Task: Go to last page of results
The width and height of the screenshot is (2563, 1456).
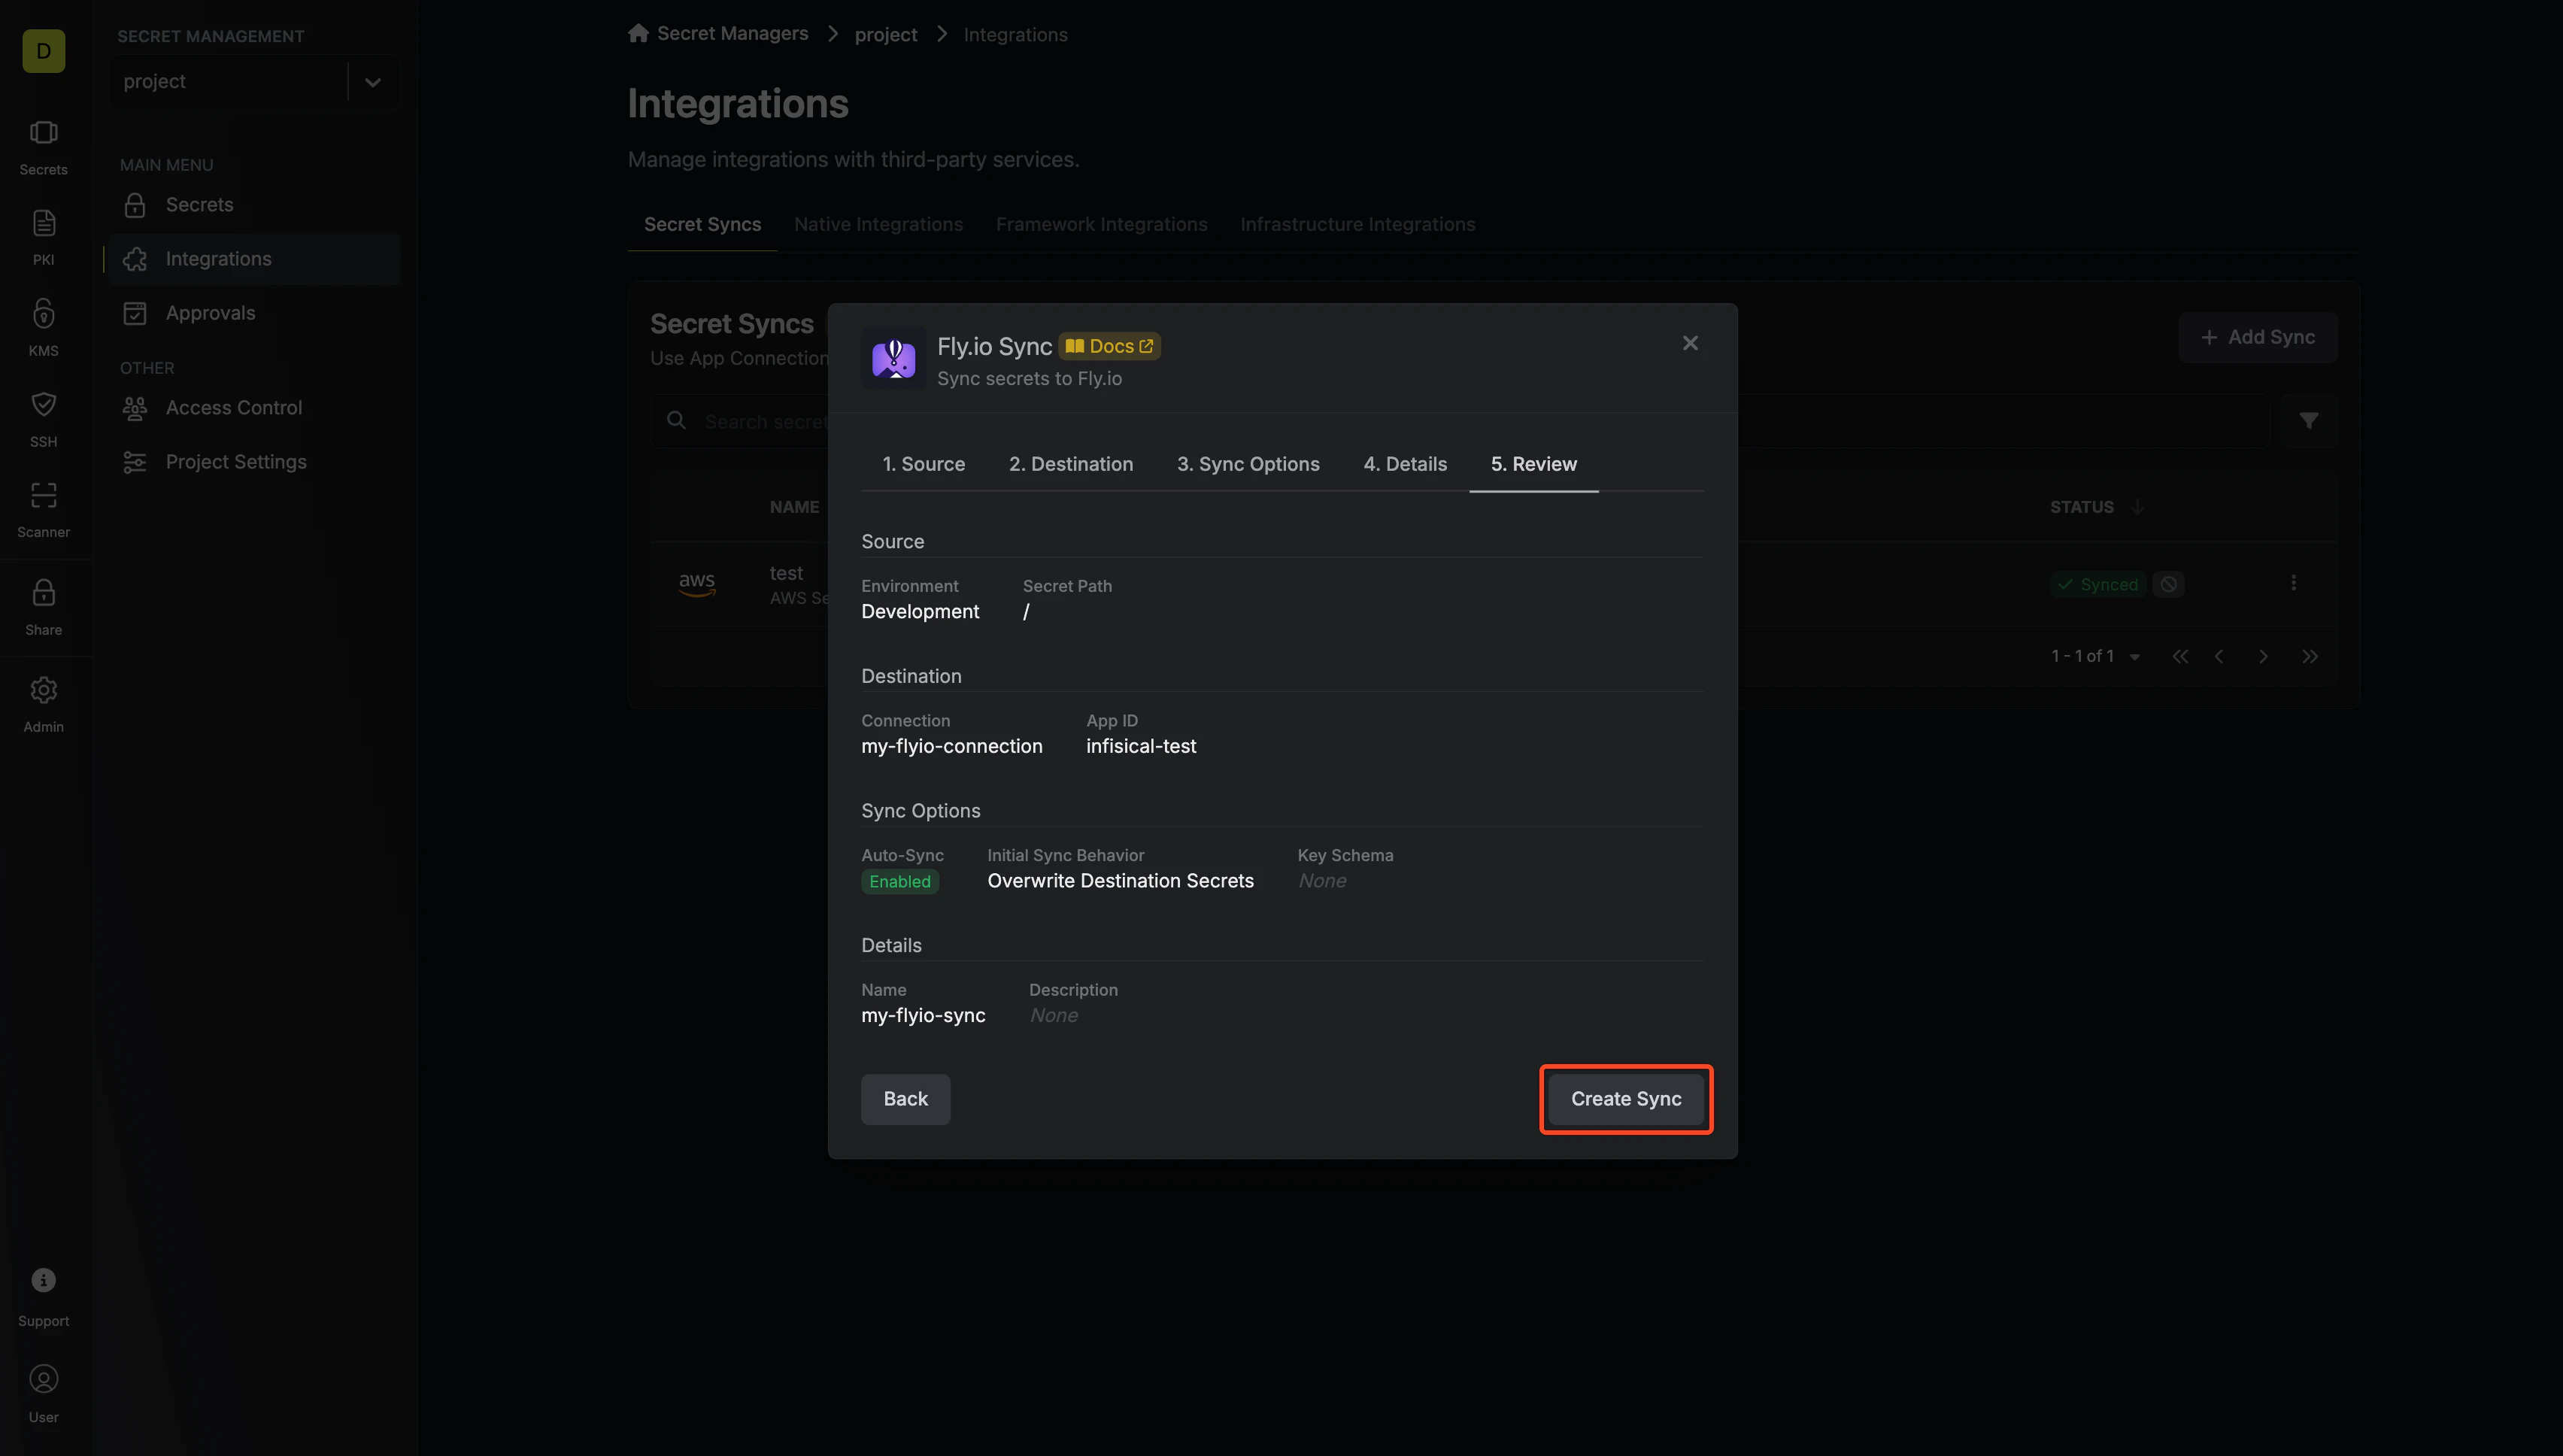Action: coord(2310,657)
